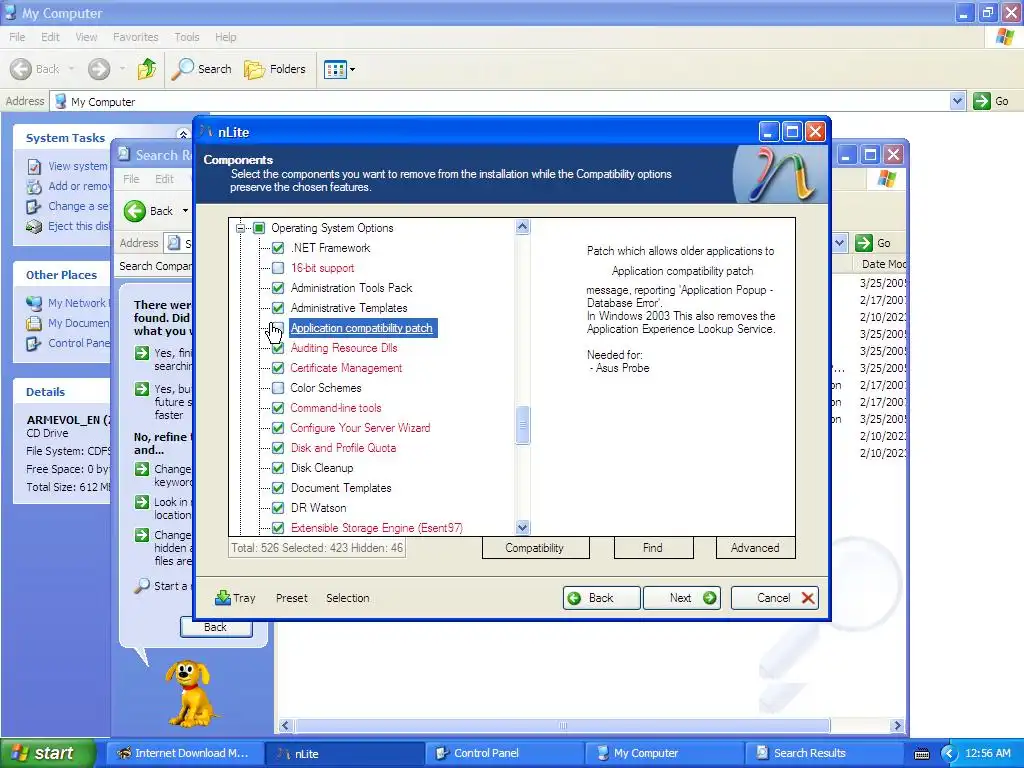The height and width of the screenshot is (768, 1024).
Task: Open the Help menu in My Computer
Action: pos(226,37)
